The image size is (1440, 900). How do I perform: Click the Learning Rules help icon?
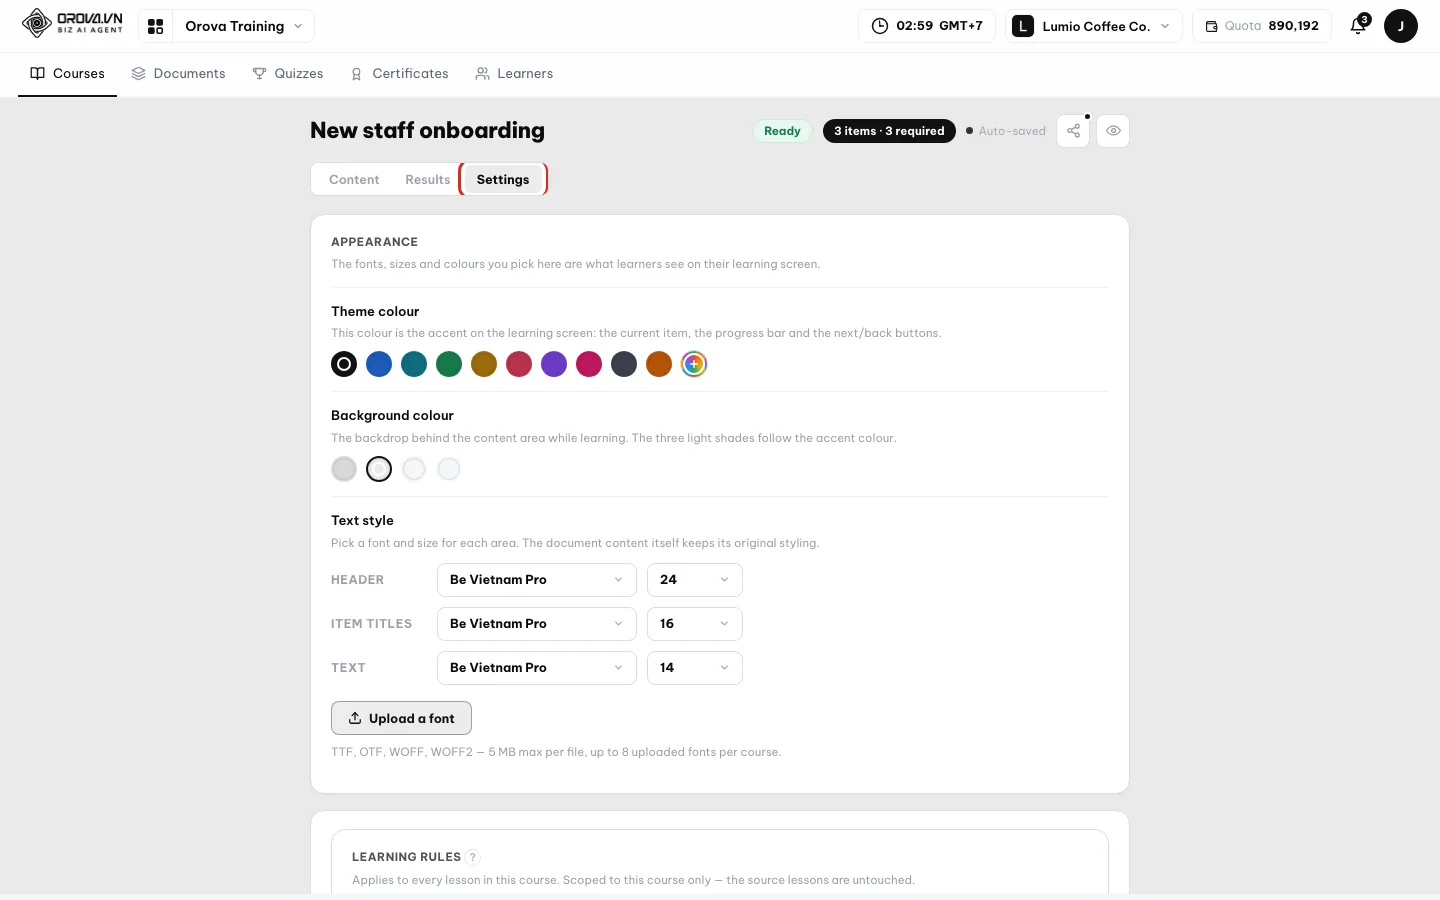tap(473, 857)
